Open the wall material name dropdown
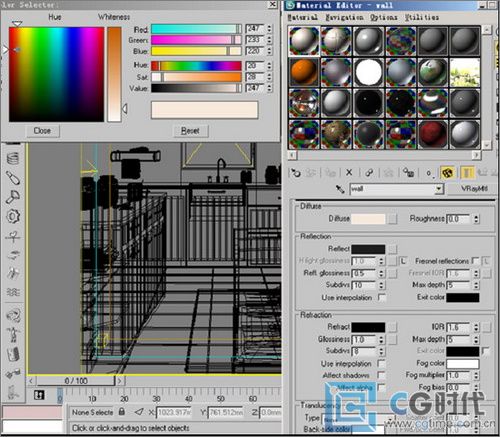Viewport: 500px width, 437px height. pyautogui.click(x=439, y=189)
